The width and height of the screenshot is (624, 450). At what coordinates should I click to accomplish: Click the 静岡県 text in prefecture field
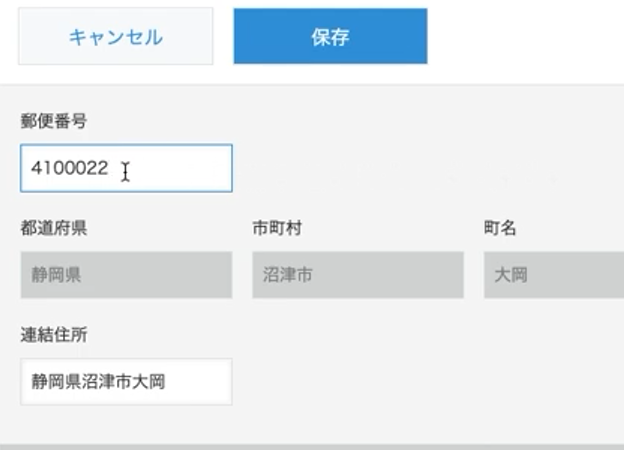click(56, 275)
